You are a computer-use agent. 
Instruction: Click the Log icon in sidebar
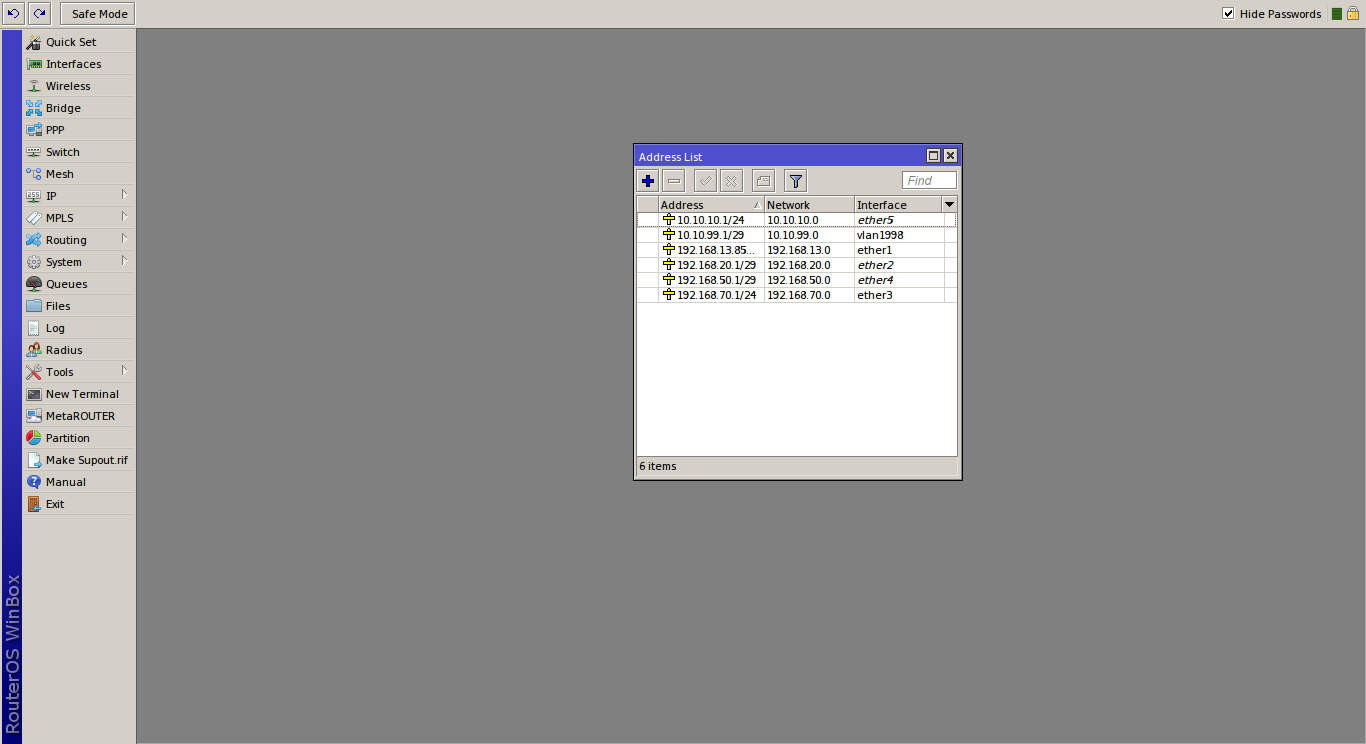tap(34, 328)
